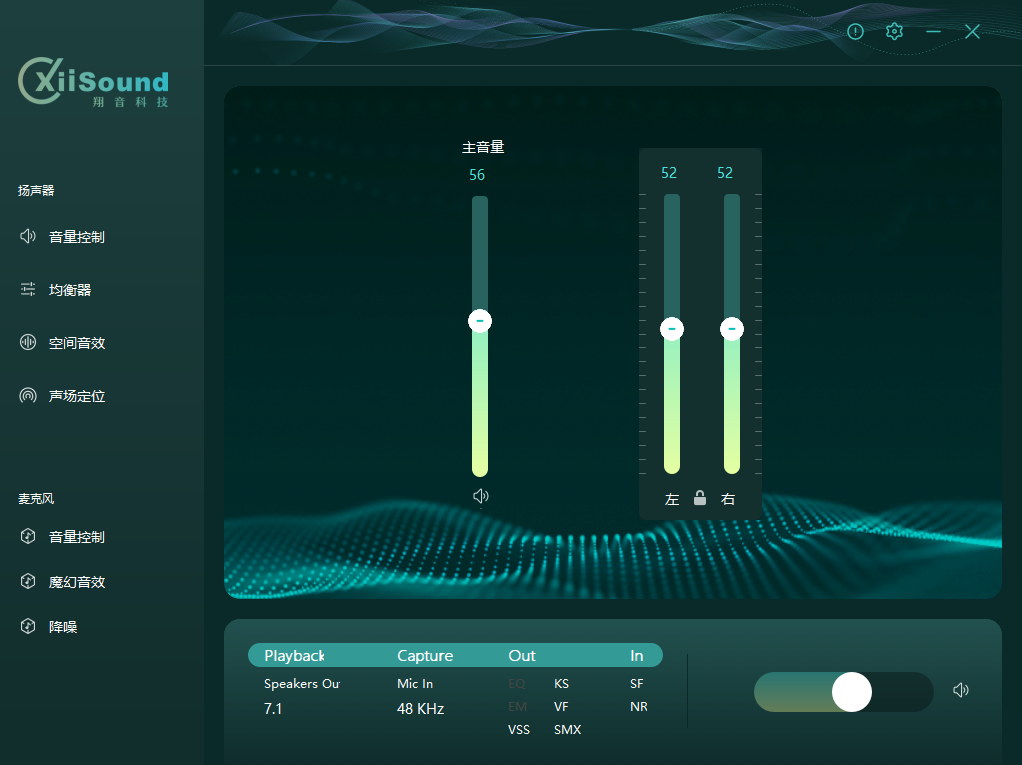The image size is (1022, 765).
Task: Select the Capture column header
Action: pyautogui.click(x=425, y=656)
